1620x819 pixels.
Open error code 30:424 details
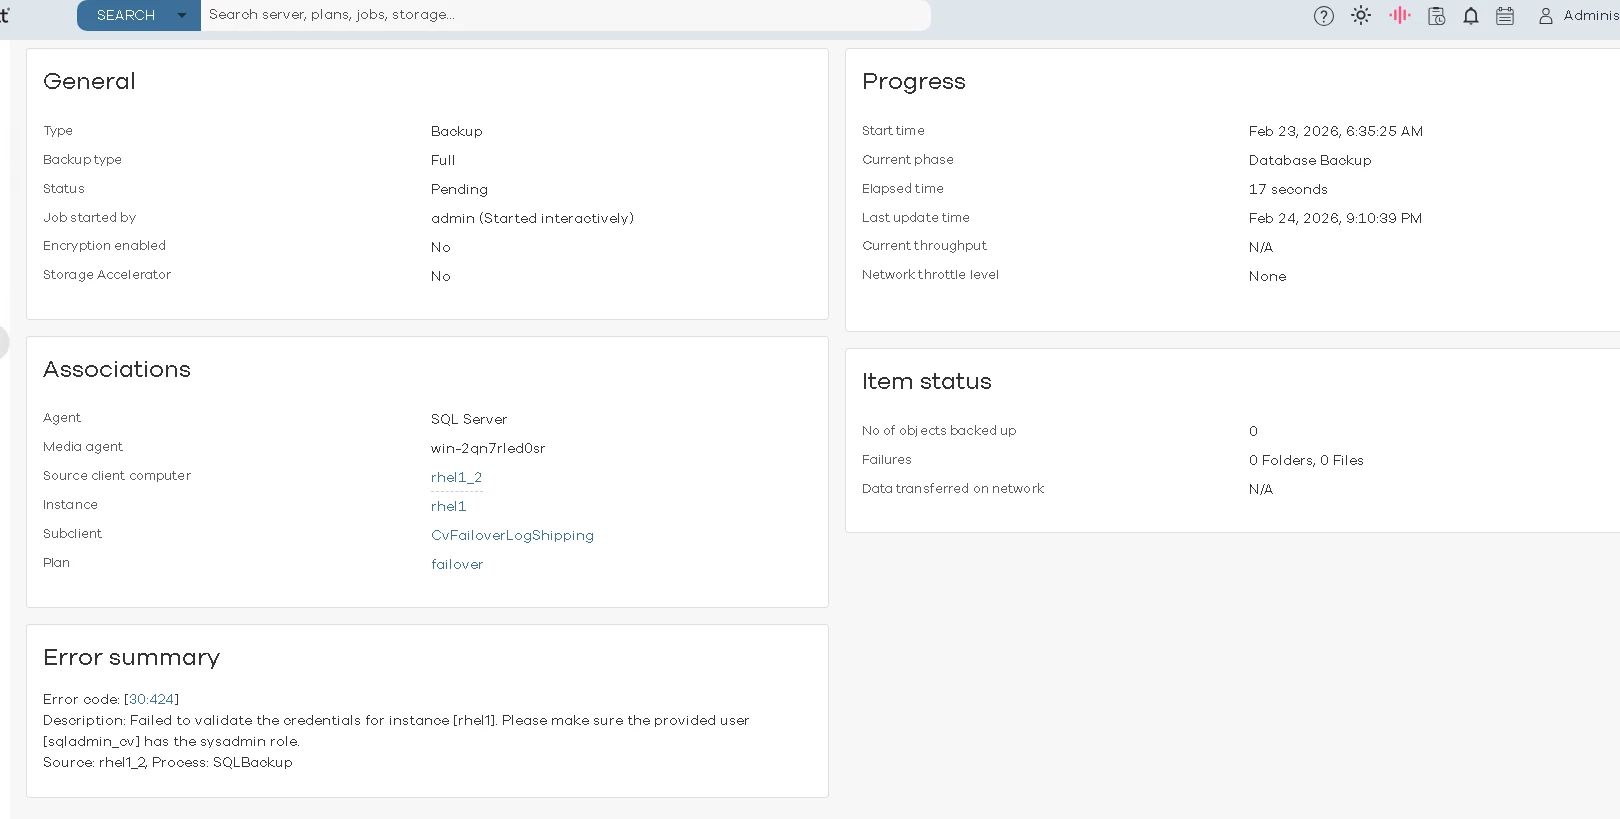pos(151,700)
